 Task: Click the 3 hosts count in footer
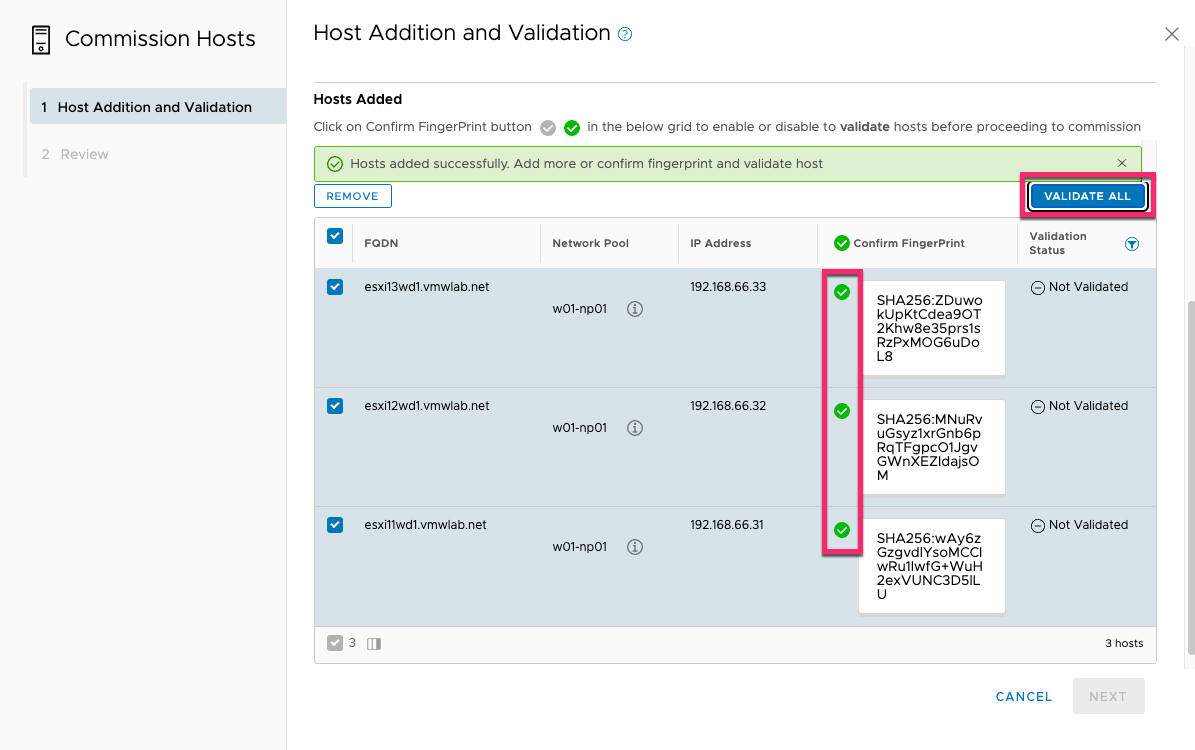[1124, 643]
